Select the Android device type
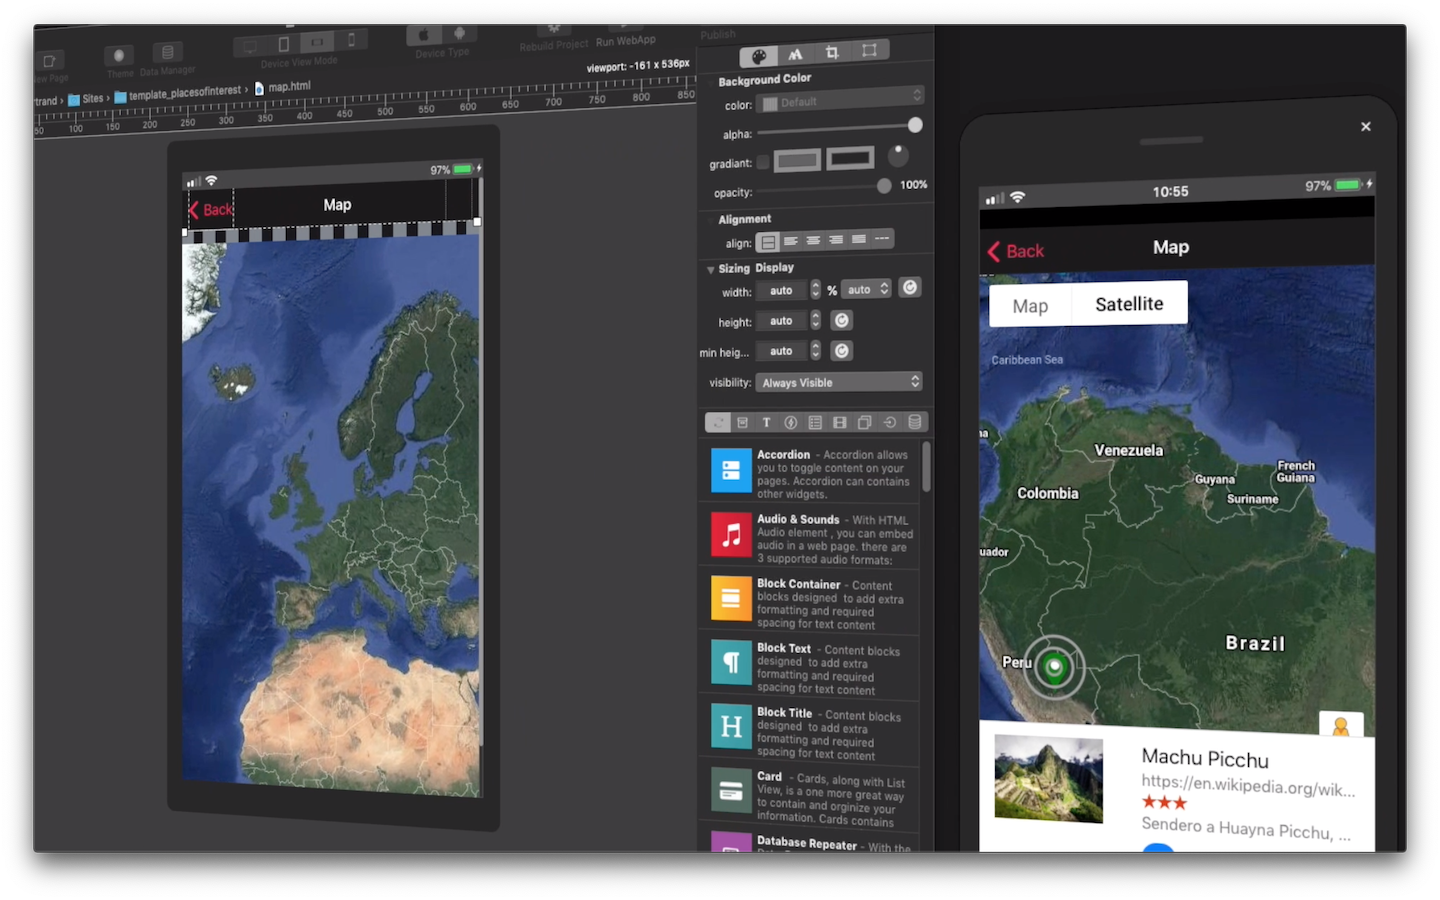Screen dimensions: 1440x900 tap(459, 35)
